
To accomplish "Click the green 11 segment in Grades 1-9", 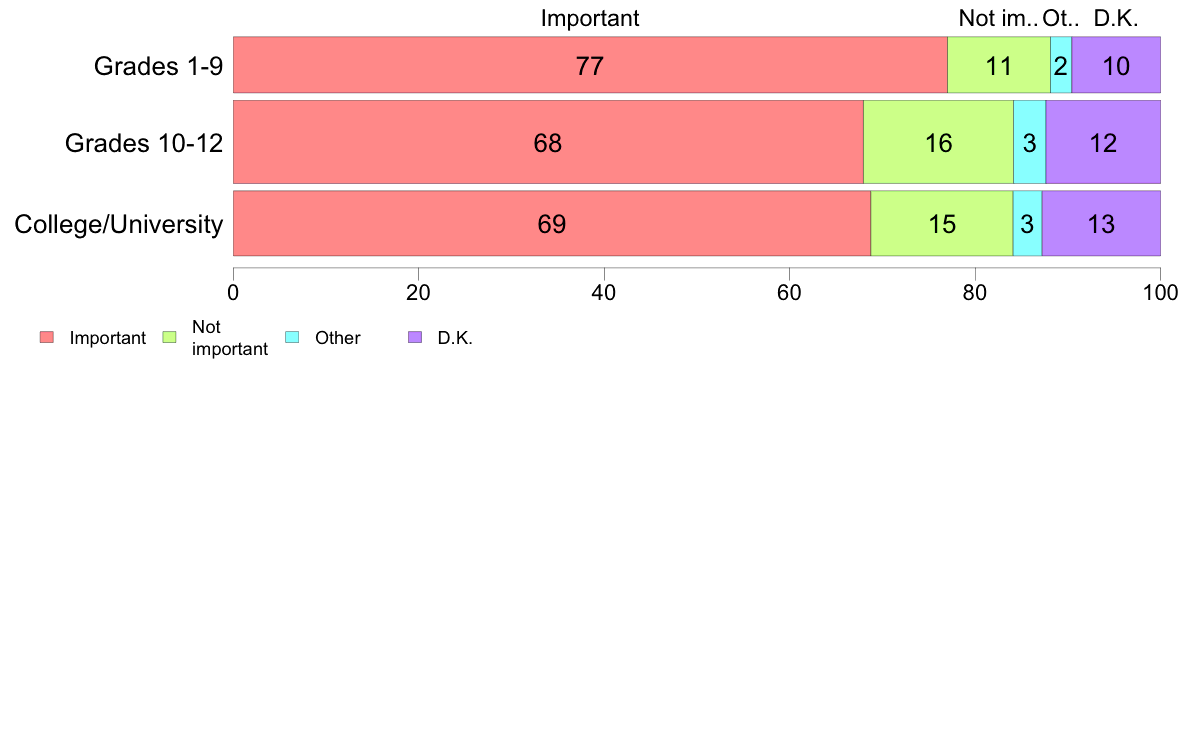I will coord(999,65).
